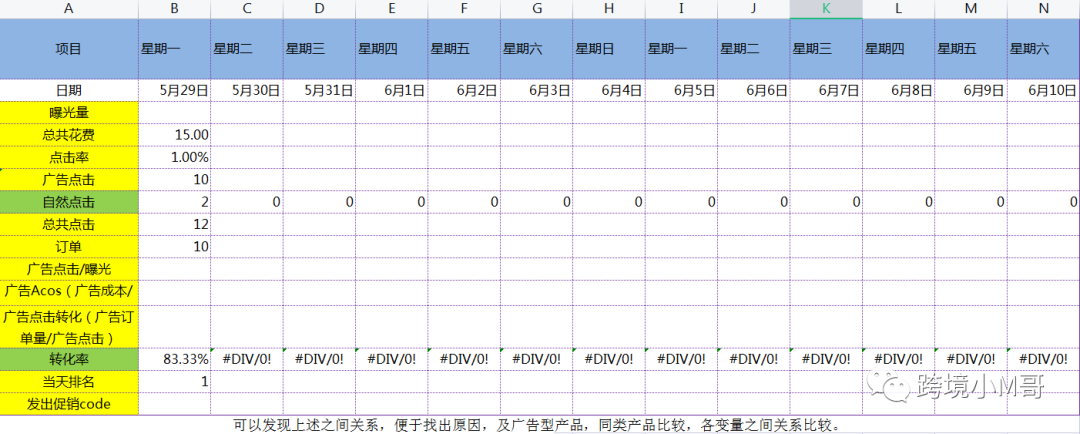Select the 5月29日 date cell
The height and width of the screenshot is (434, 1080).
(x=175, y=89)
